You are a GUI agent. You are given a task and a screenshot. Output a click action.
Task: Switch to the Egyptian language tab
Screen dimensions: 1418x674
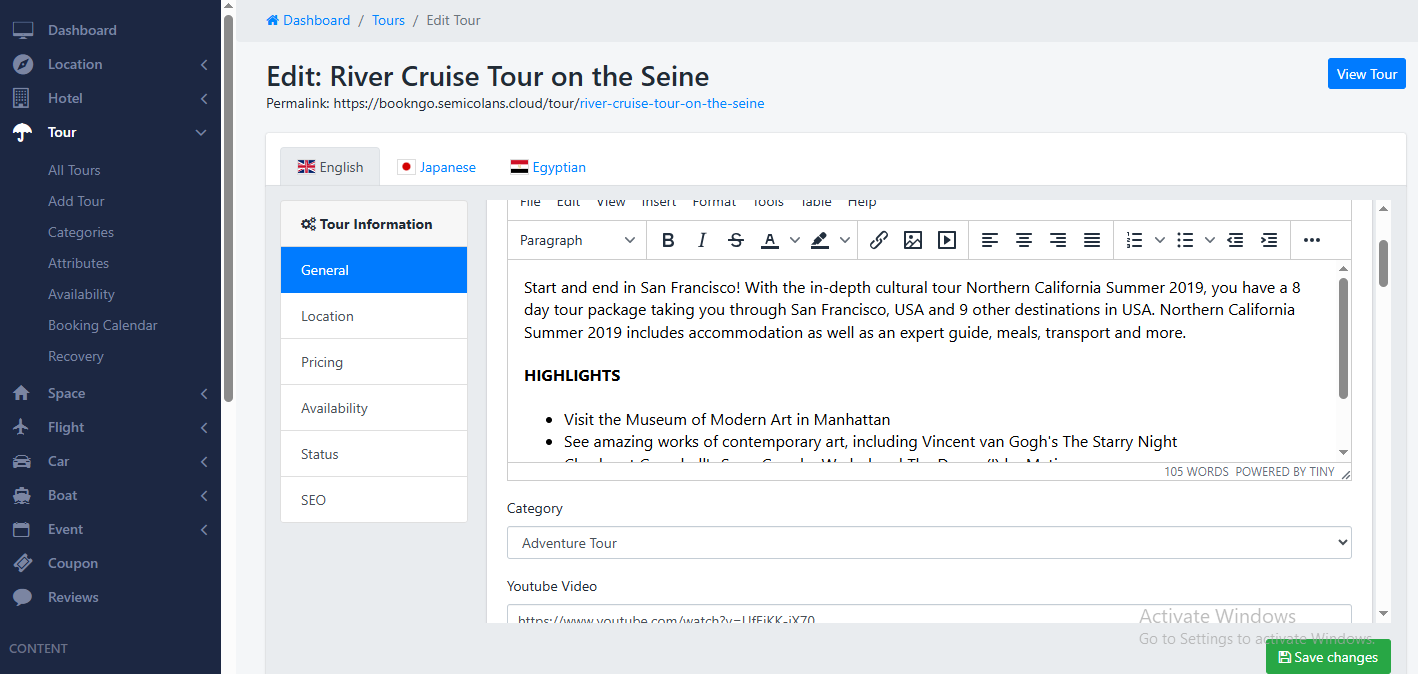click(x=548, y=167)
